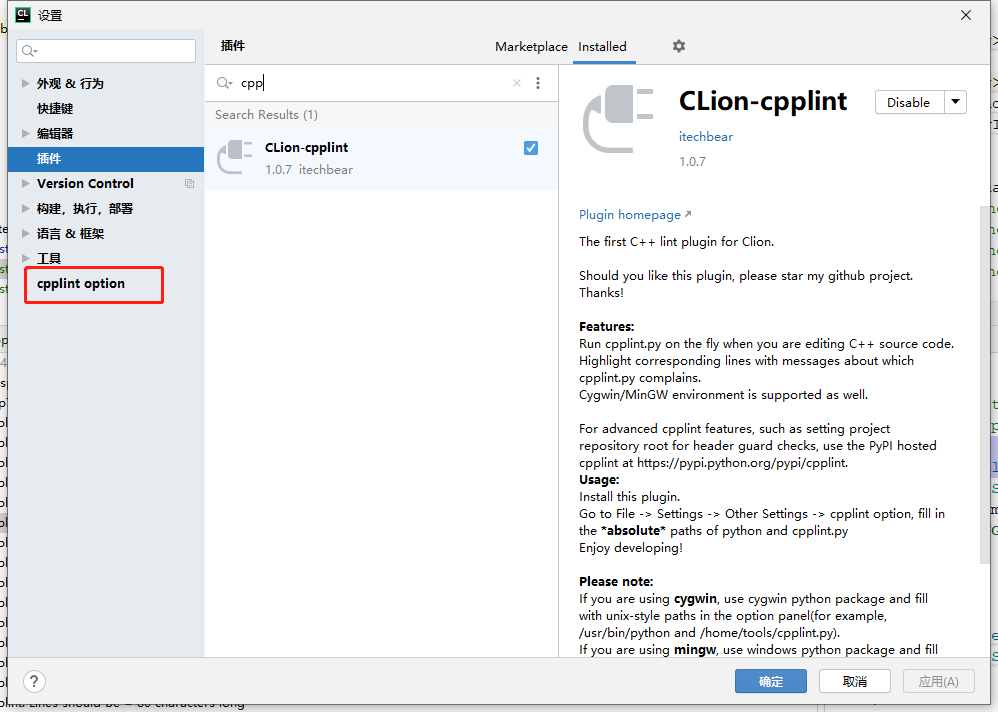Open the itechbear vendor link
This screenshot has height=712, width=998.
(706, 137)
